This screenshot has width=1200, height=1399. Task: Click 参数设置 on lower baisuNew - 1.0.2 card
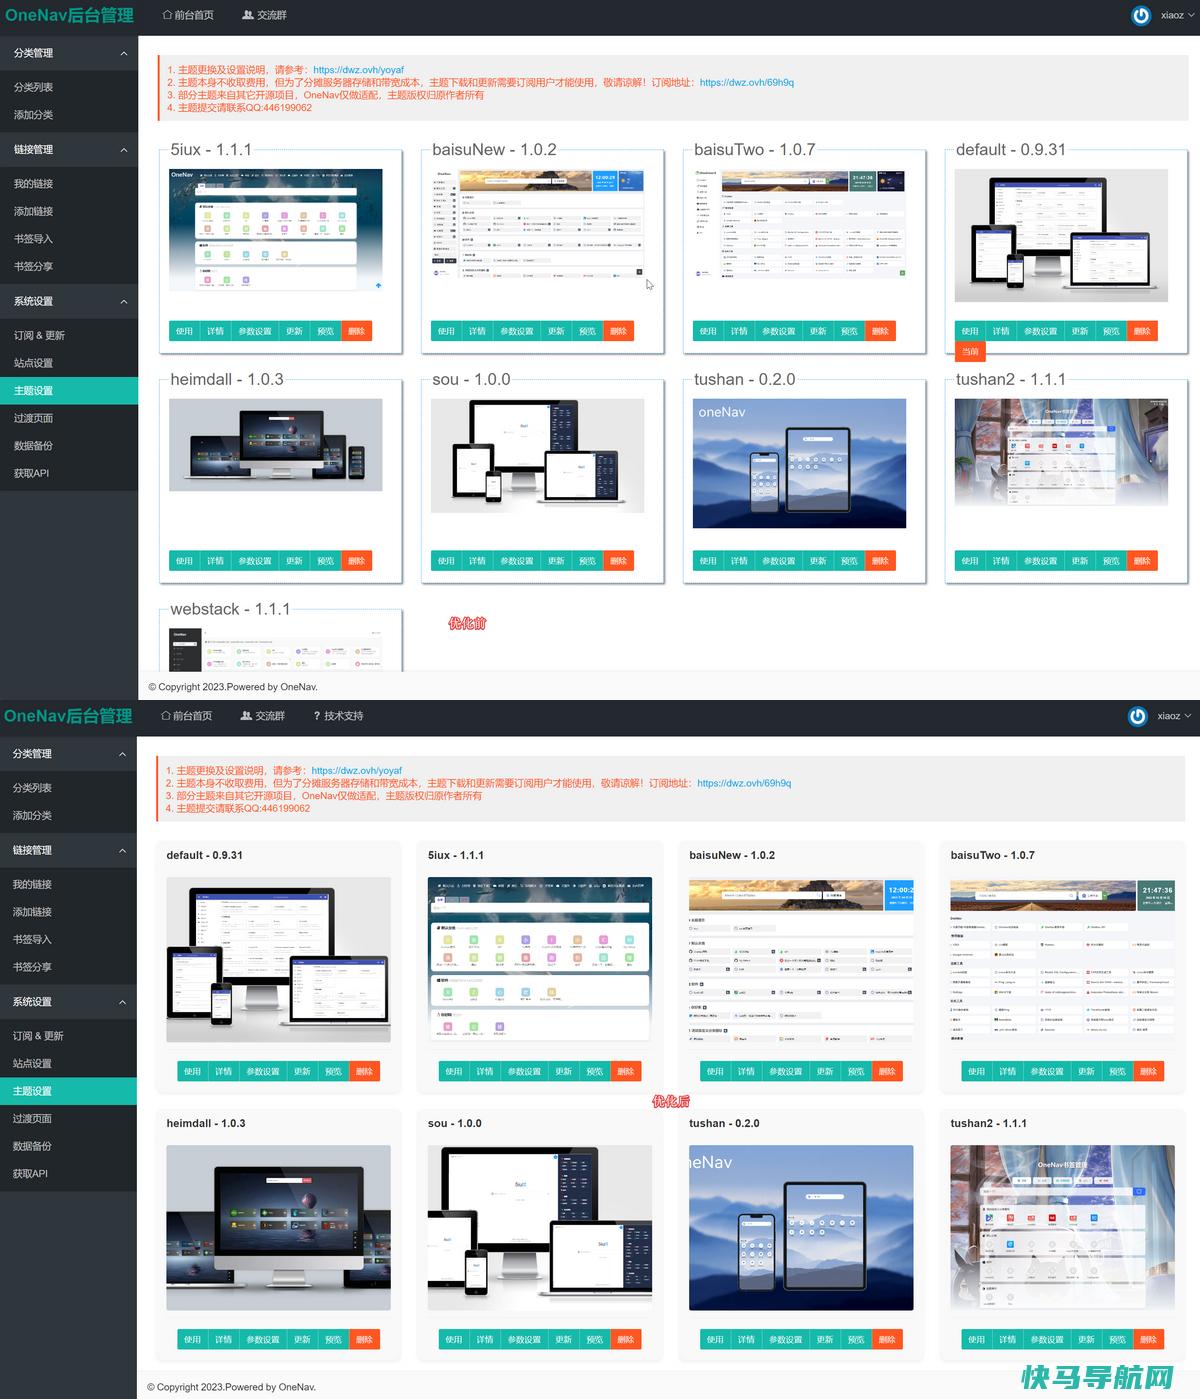click(x=785, y=1071)
